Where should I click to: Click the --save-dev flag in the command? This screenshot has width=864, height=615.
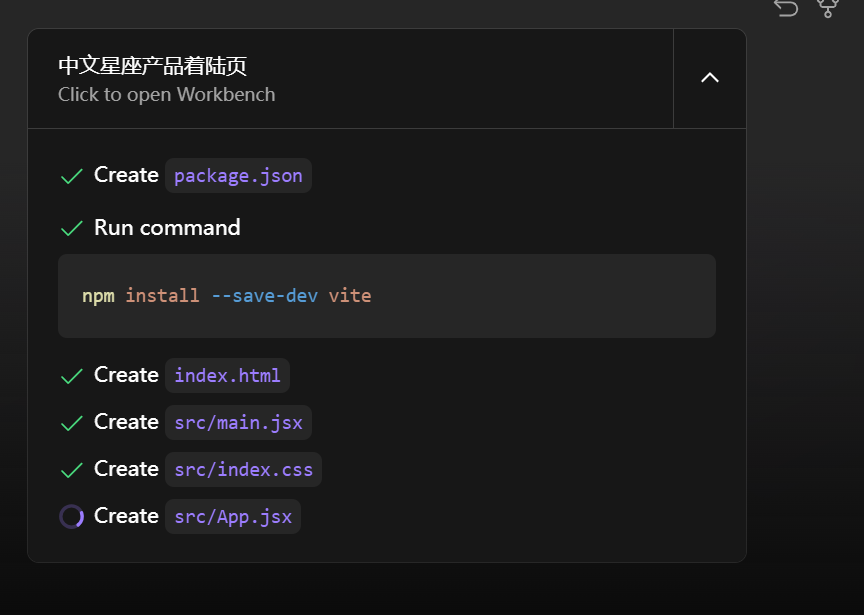point(264,296)
